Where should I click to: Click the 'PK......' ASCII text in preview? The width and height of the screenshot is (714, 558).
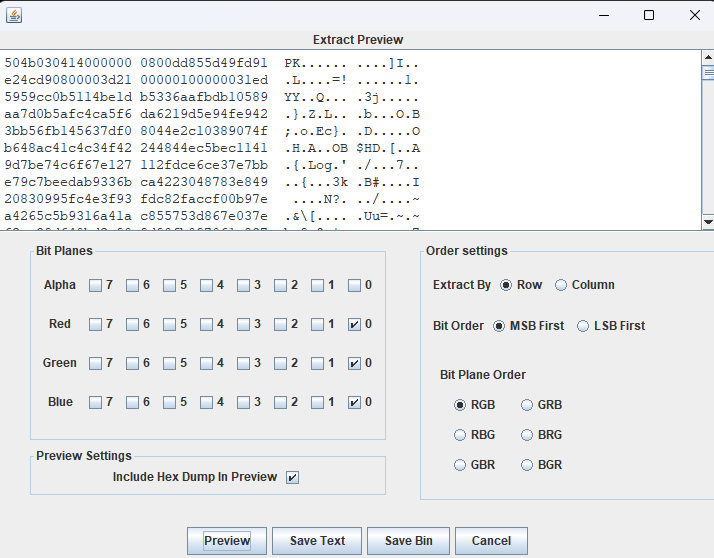coord(315,63)
